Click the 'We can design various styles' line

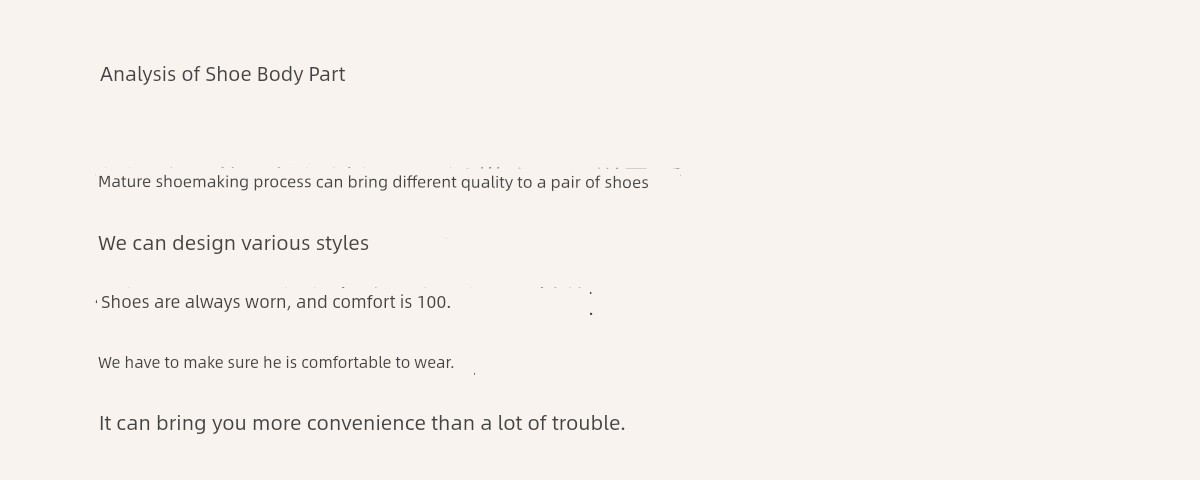233,243
